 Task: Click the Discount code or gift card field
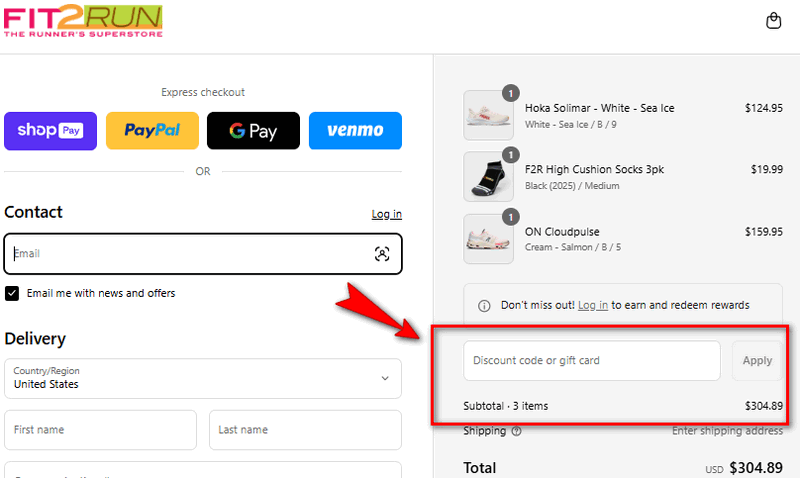tap(591, 361)
